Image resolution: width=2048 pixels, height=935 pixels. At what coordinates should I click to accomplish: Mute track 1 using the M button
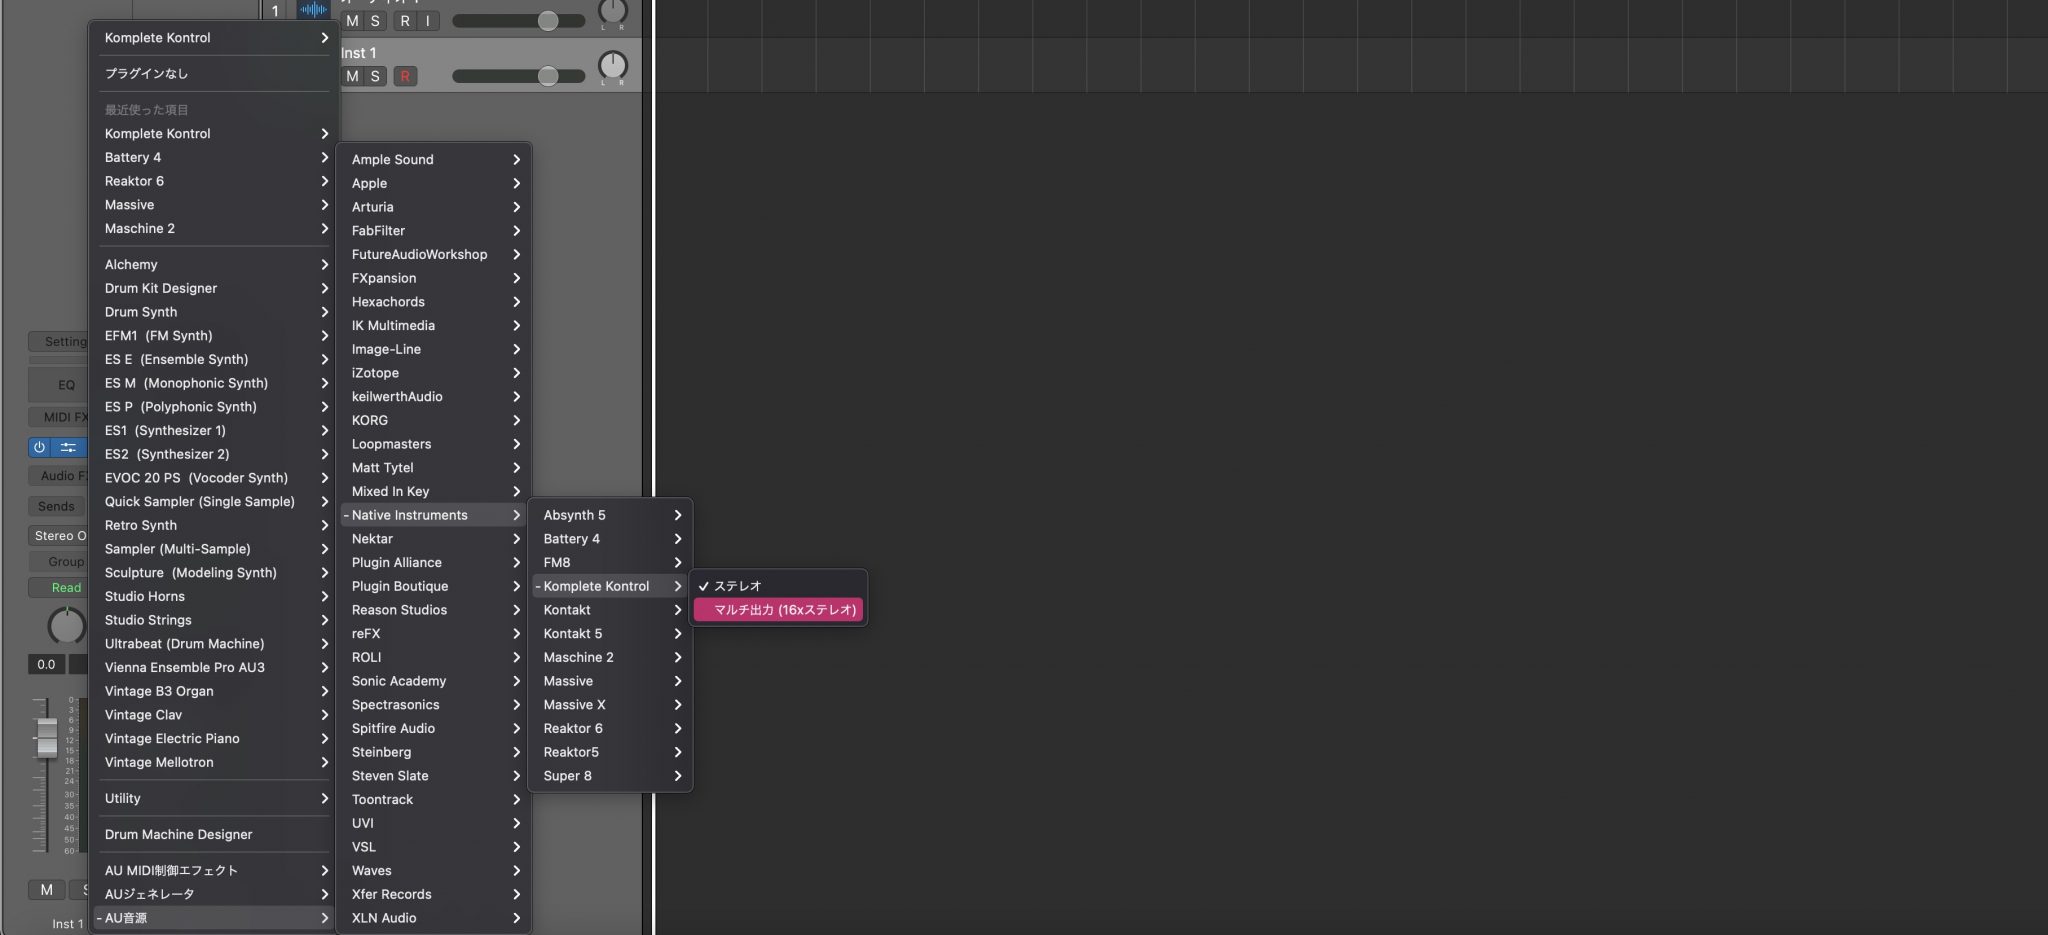[351, 20]
